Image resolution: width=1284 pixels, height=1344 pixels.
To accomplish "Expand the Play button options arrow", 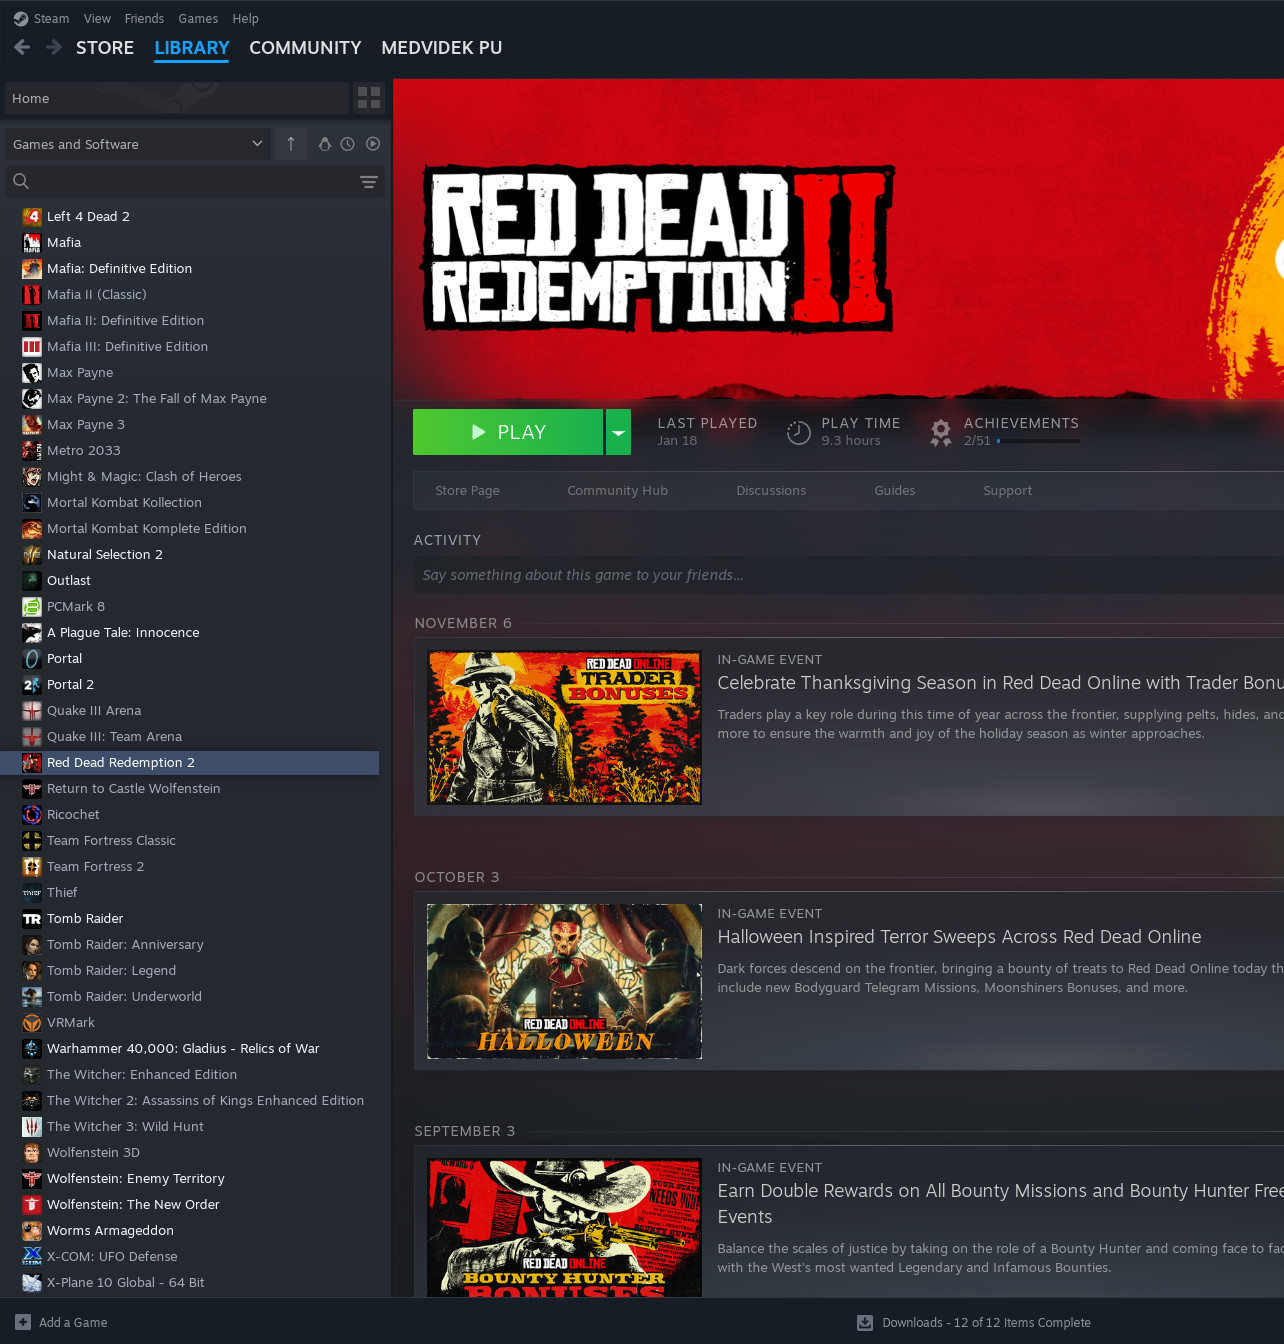I will point(618,432).
